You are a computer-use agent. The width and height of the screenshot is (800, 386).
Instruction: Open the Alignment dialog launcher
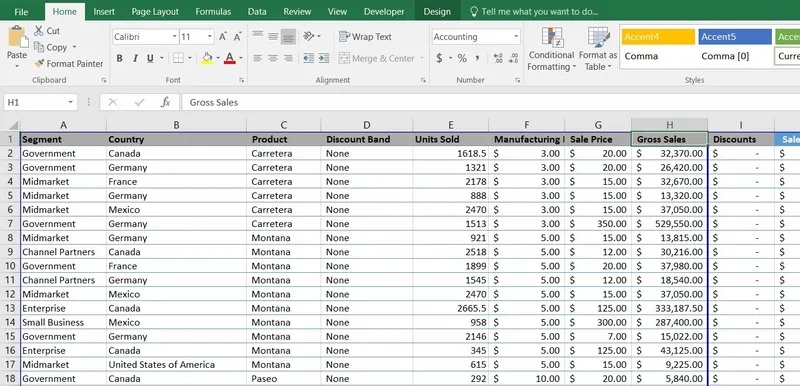click(423, 80)
